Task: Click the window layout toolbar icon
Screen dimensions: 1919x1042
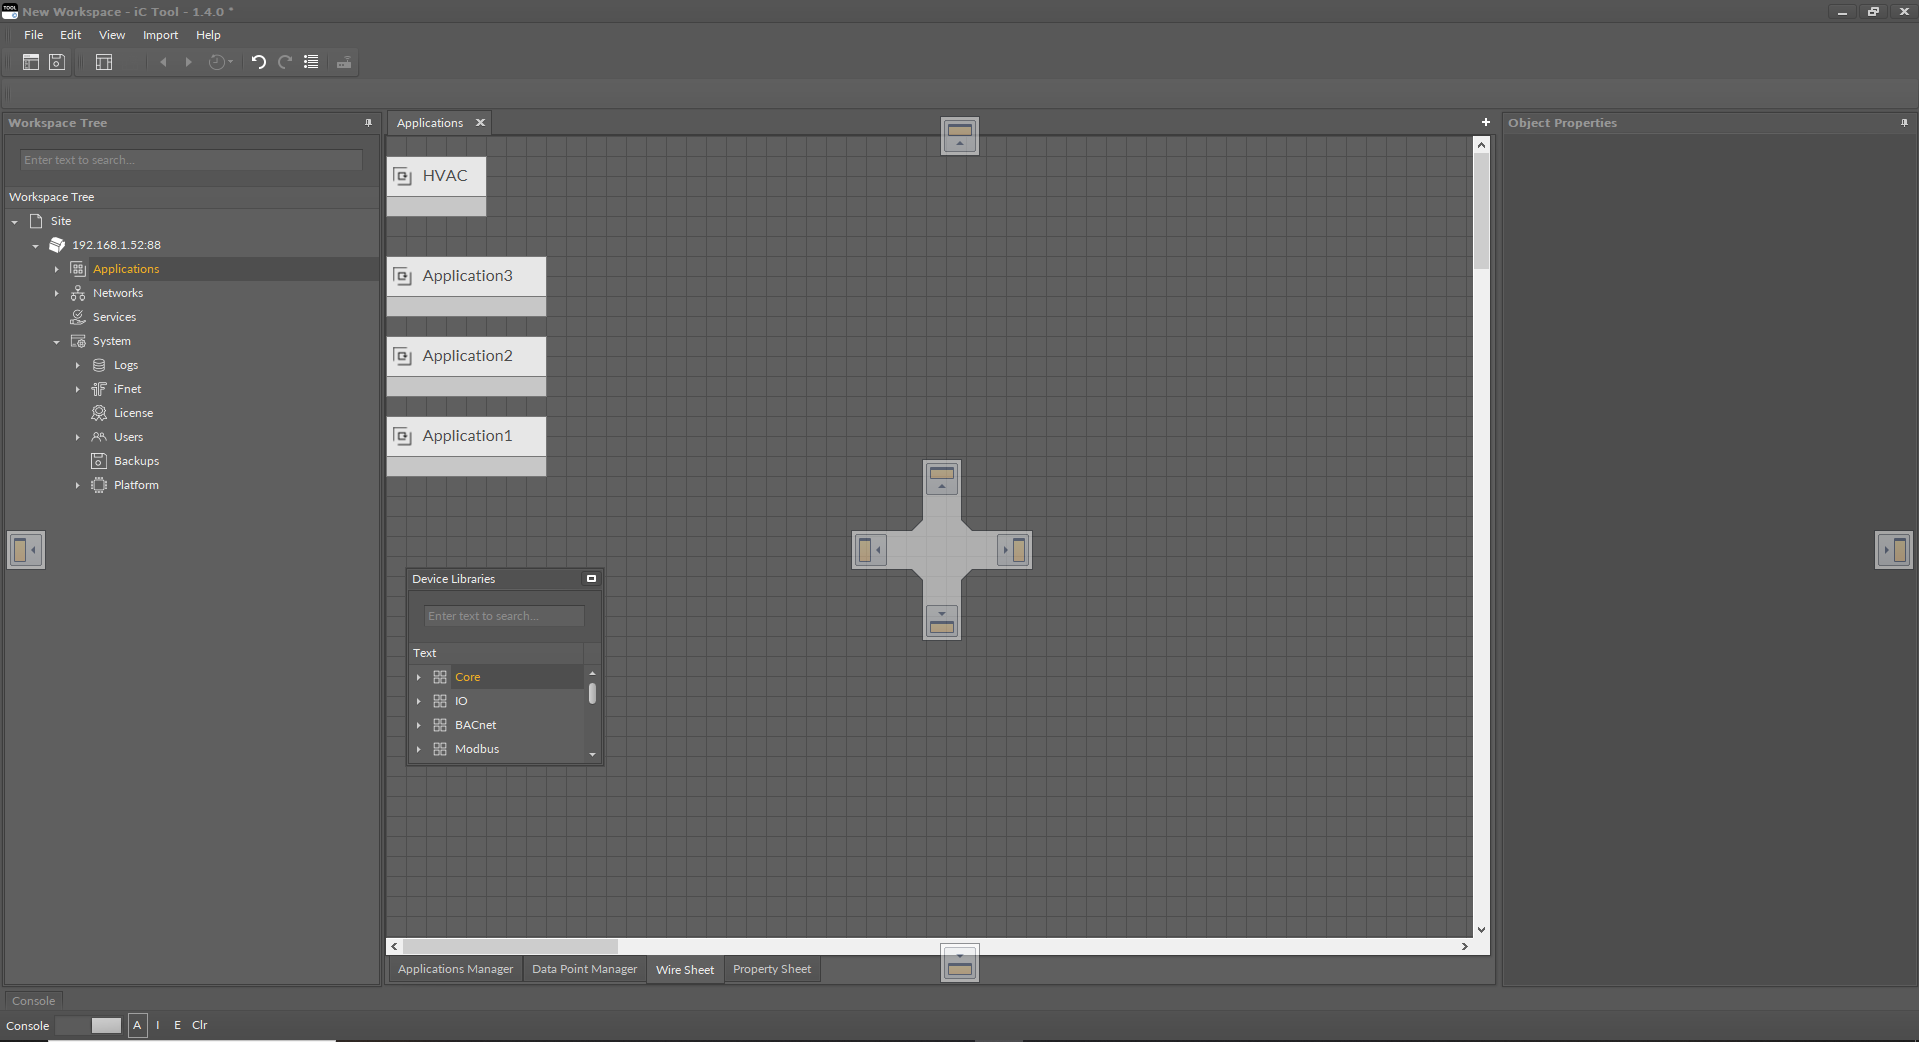Action: click(104, 62)
